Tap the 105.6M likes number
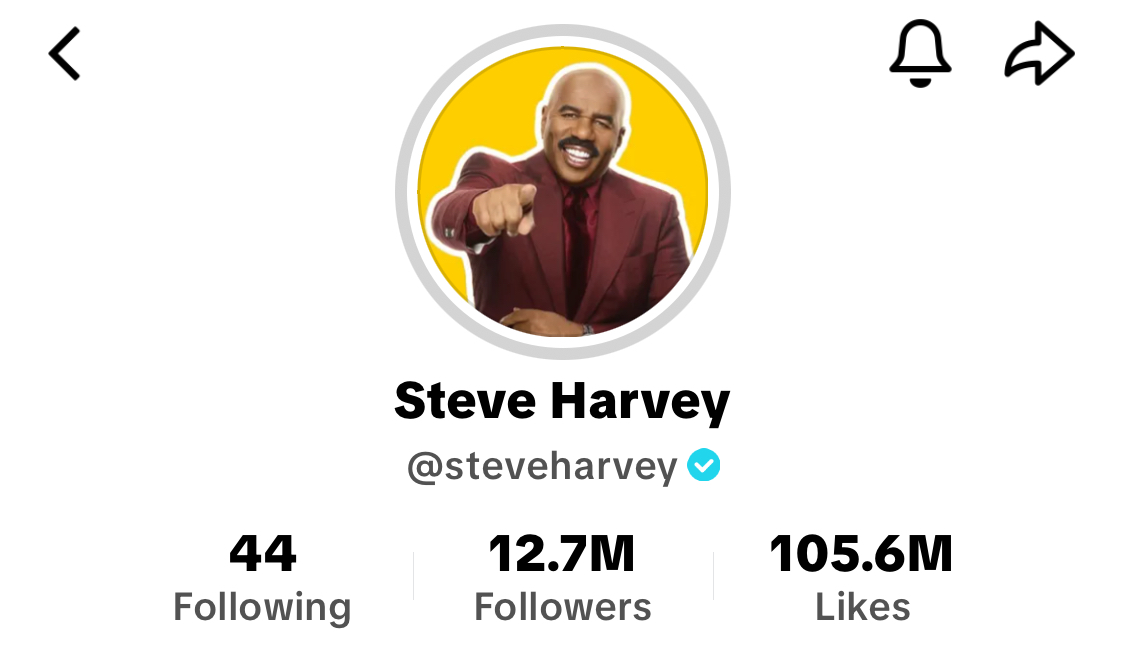Image resolution: width=1125 pixels, height=658 pixels. (x=861, y=554)
